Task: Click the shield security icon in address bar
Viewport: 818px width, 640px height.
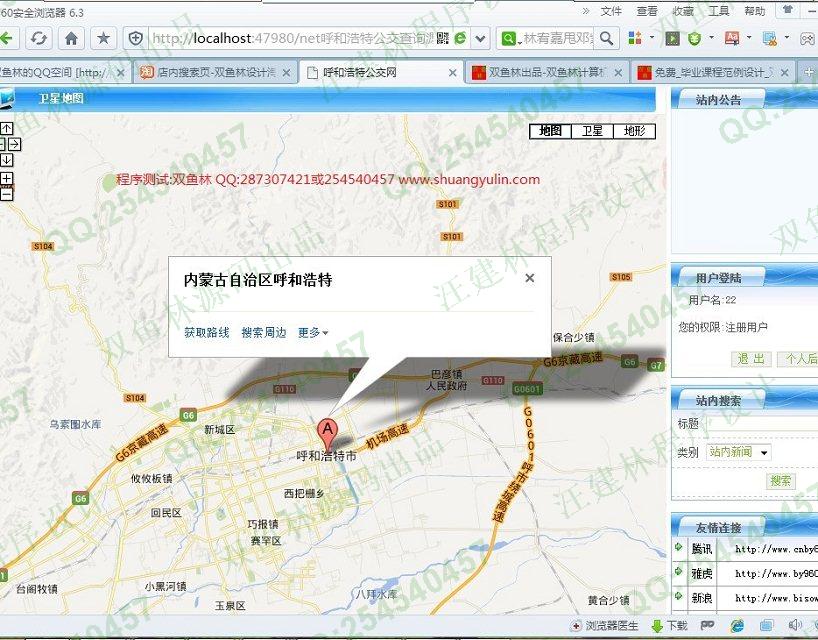Action: point(136,38)
